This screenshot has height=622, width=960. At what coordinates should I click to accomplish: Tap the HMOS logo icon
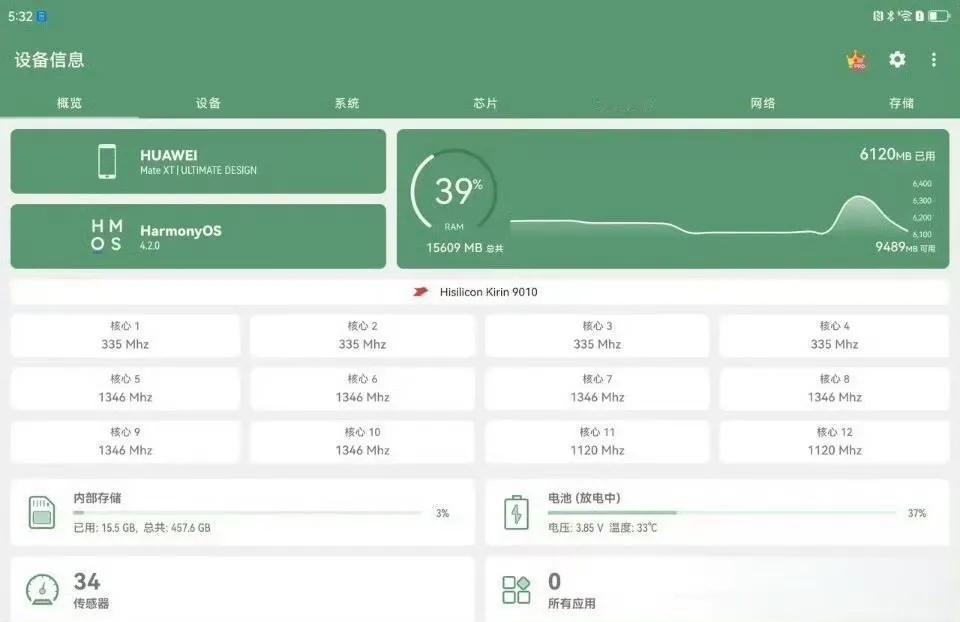click(x=107, y=235)
